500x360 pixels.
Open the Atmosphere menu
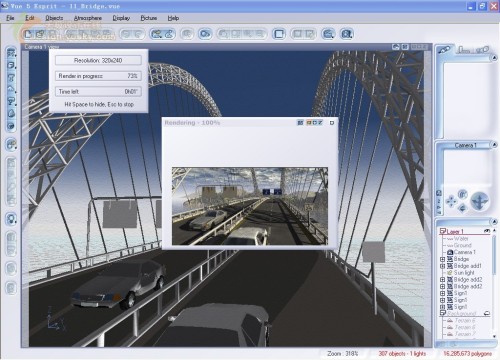[x=88, y=18]
